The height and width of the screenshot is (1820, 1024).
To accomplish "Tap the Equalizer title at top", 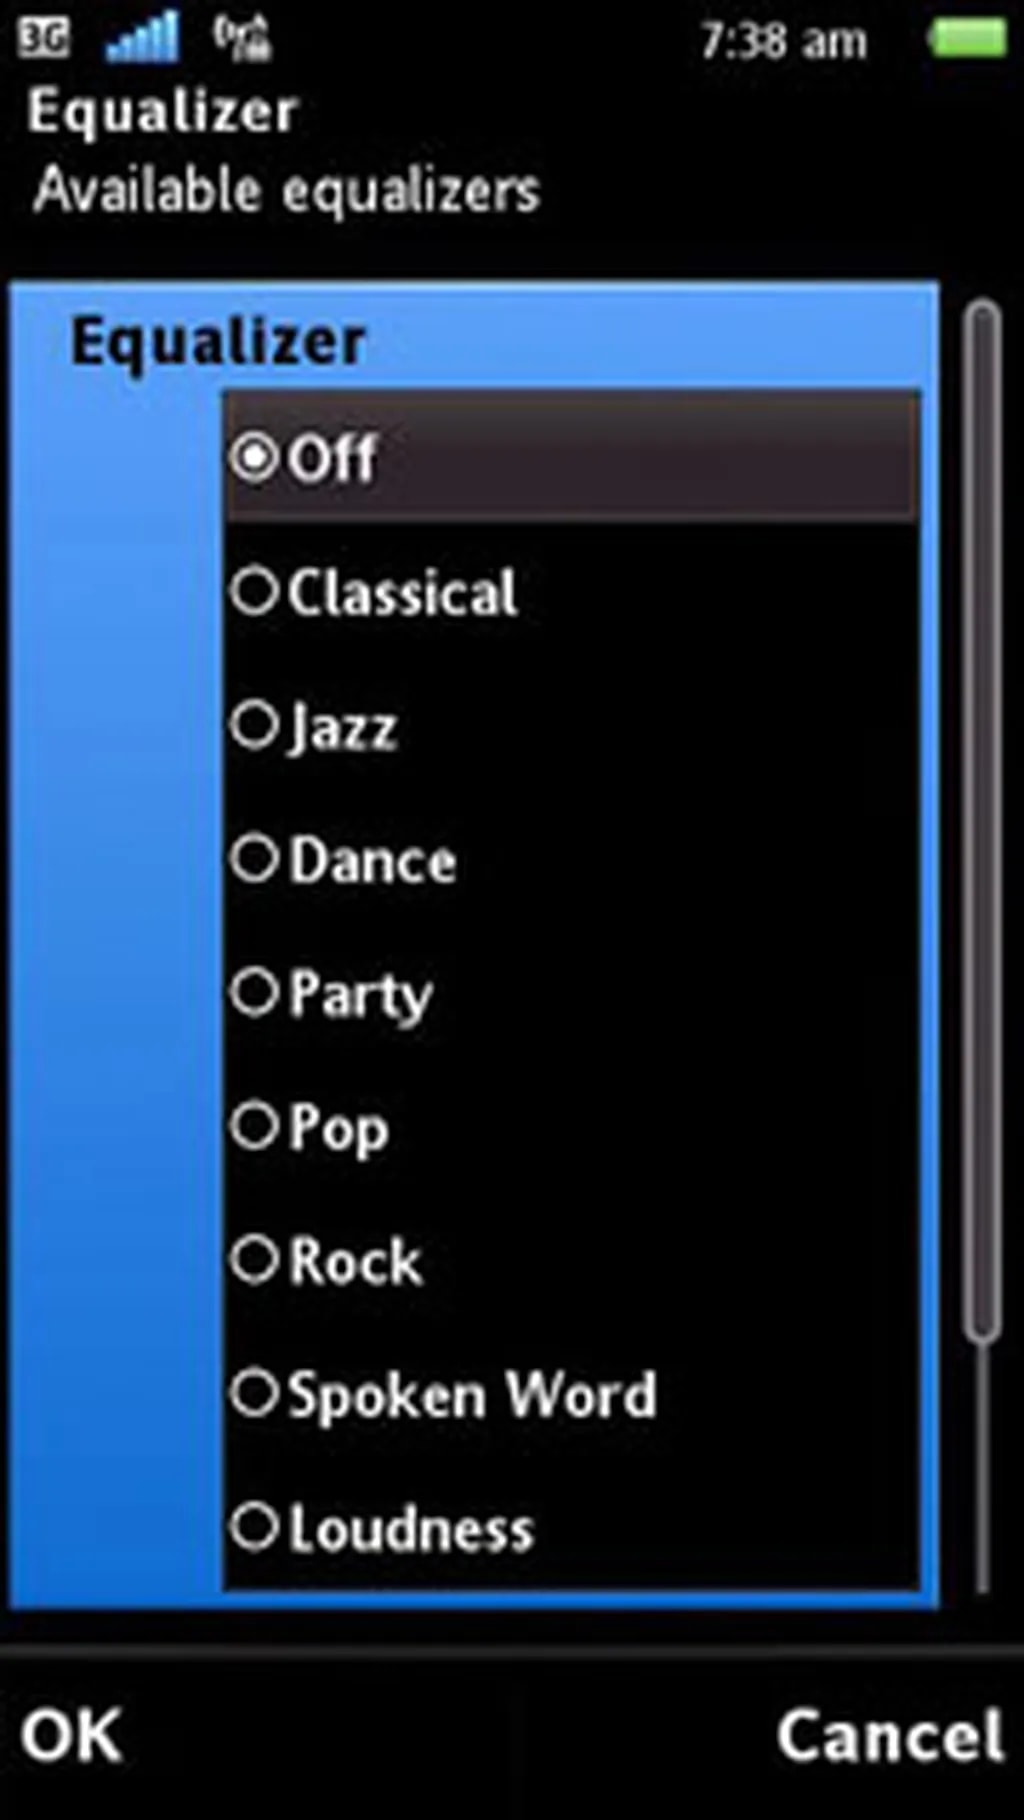I will click(x=162, y=110).
